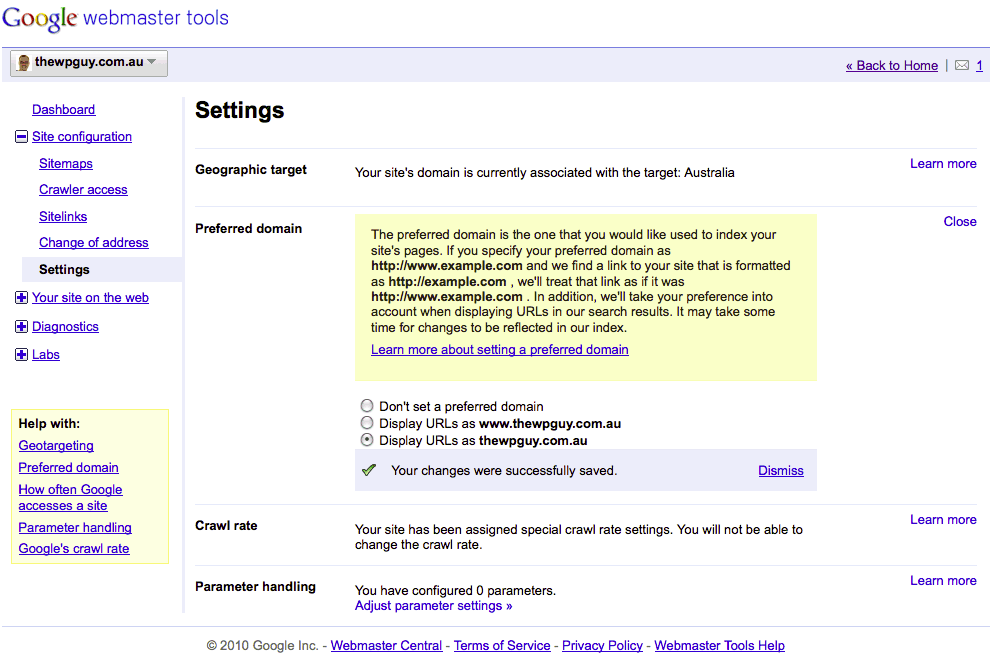Expand the Labs section plus icon
998x664 pixels.
21,355
